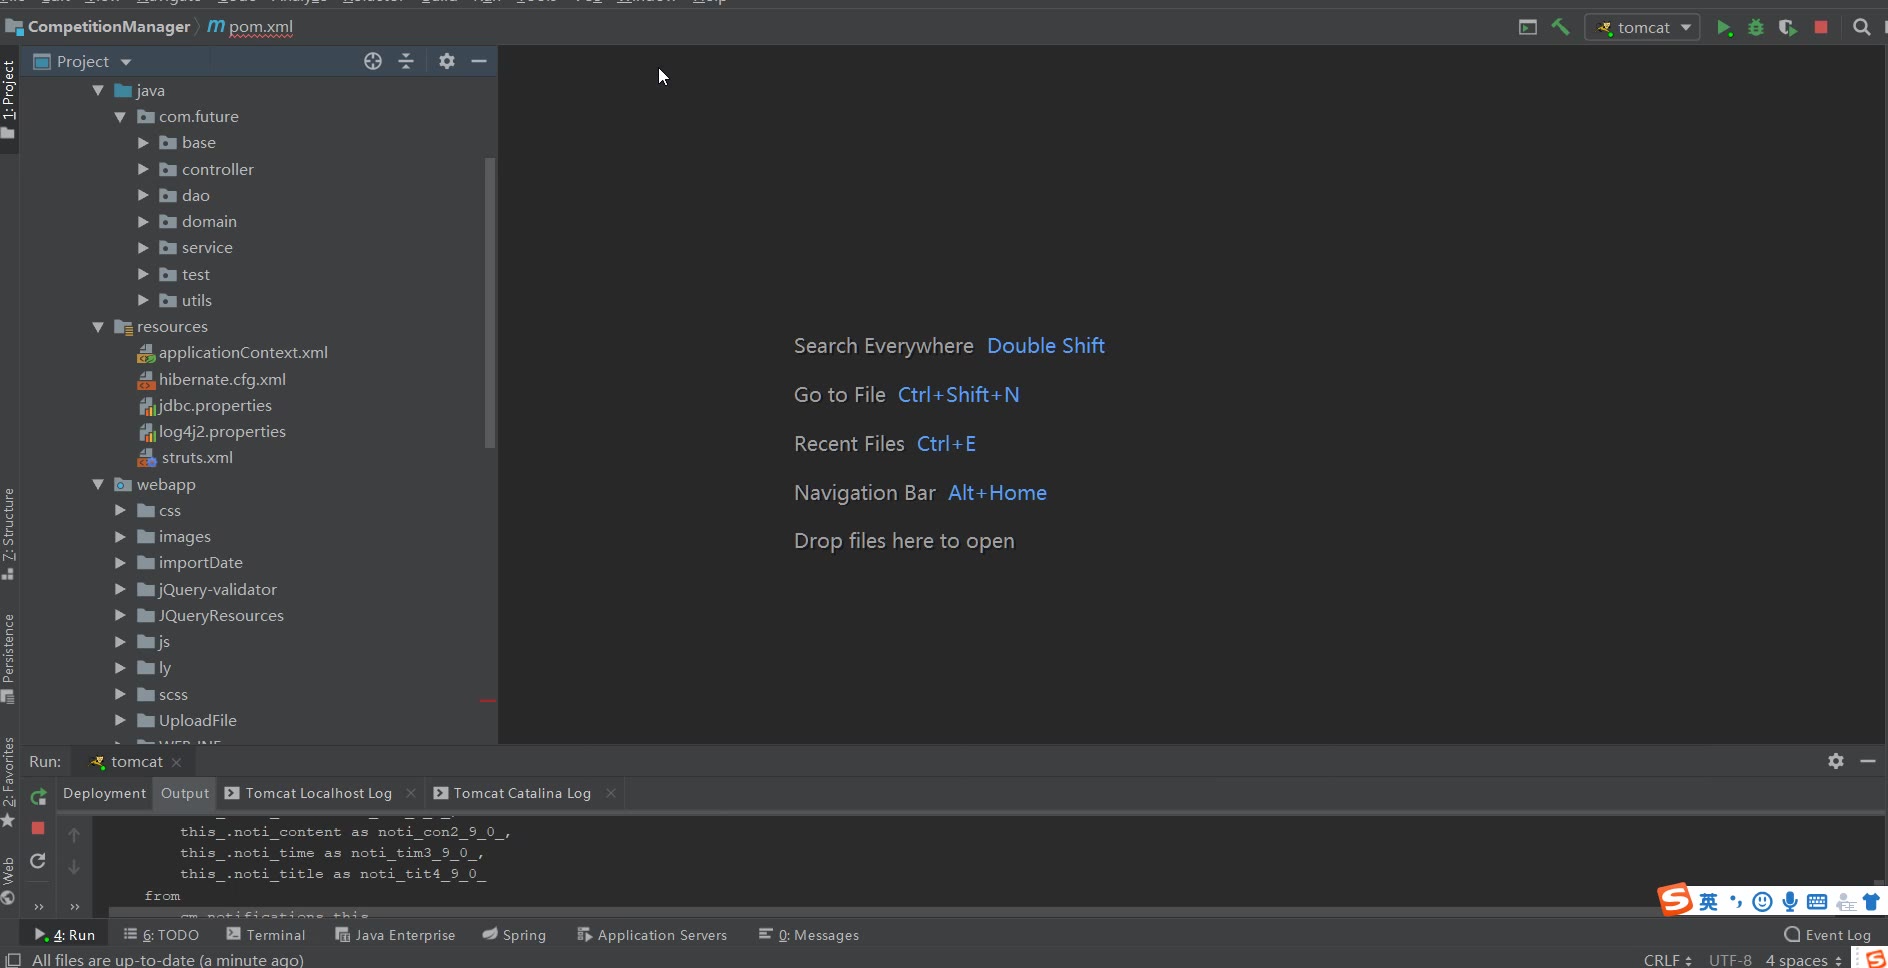Toggle the Event Log tool window
This screenshot has height=968, width=1888.
[x=1827, y=935]
